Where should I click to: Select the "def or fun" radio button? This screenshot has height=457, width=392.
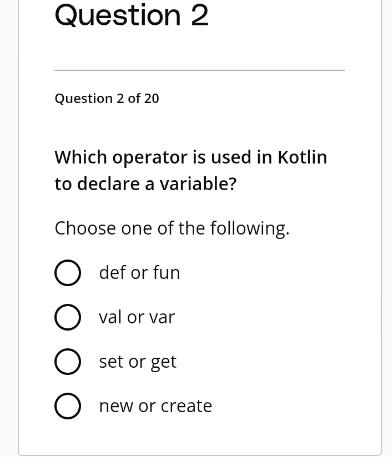click(x=67, y=273)
